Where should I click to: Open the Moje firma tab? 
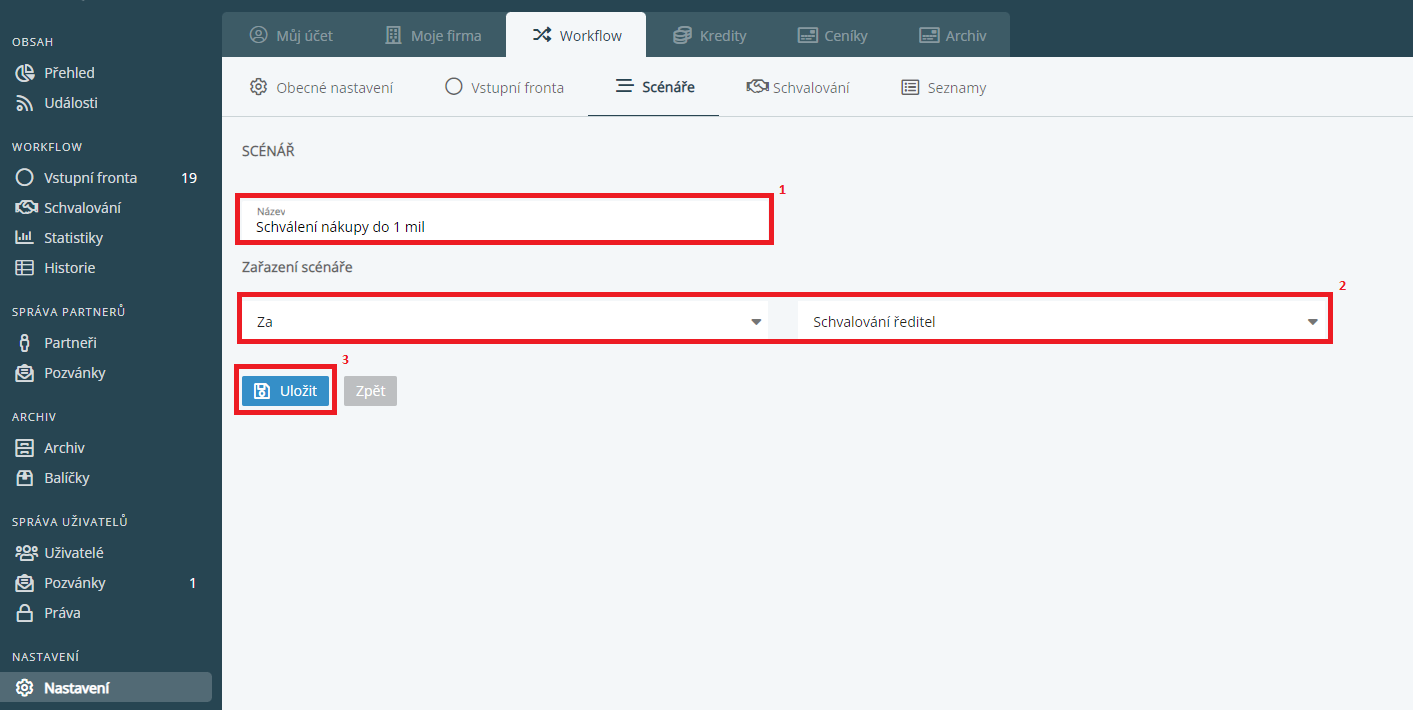click(x=434, y=36)
